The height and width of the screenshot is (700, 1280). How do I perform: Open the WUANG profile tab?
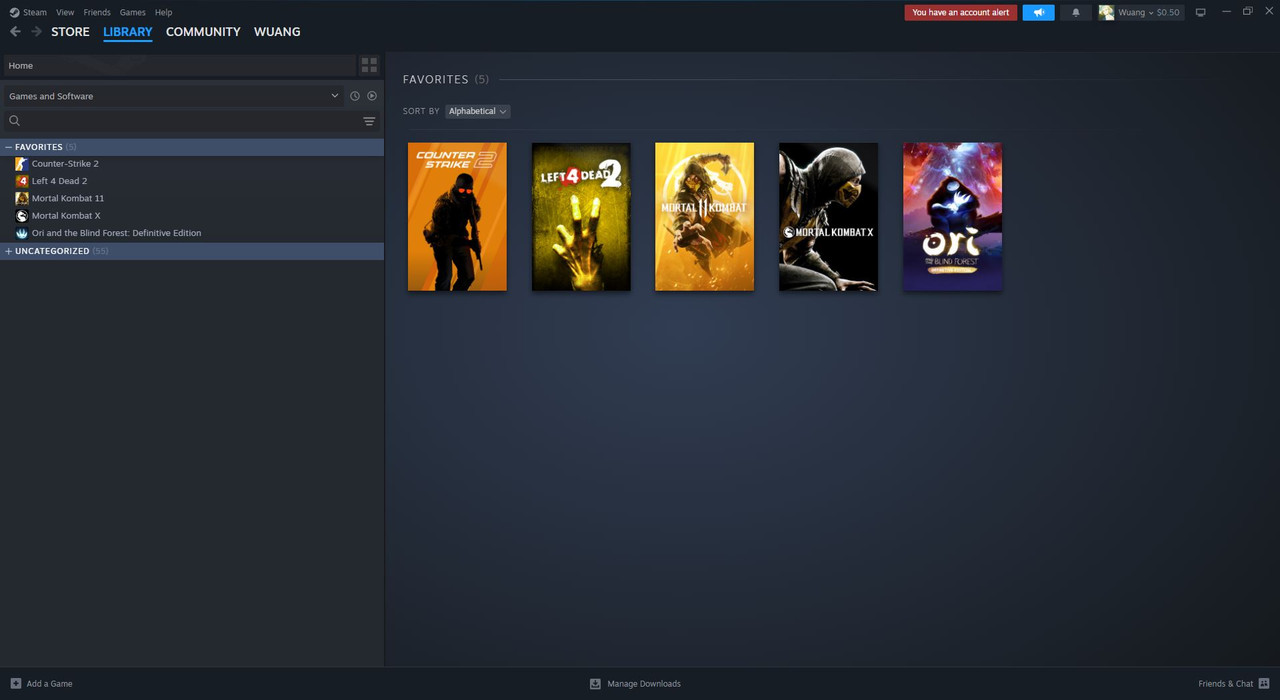click(x=277, y=32)
